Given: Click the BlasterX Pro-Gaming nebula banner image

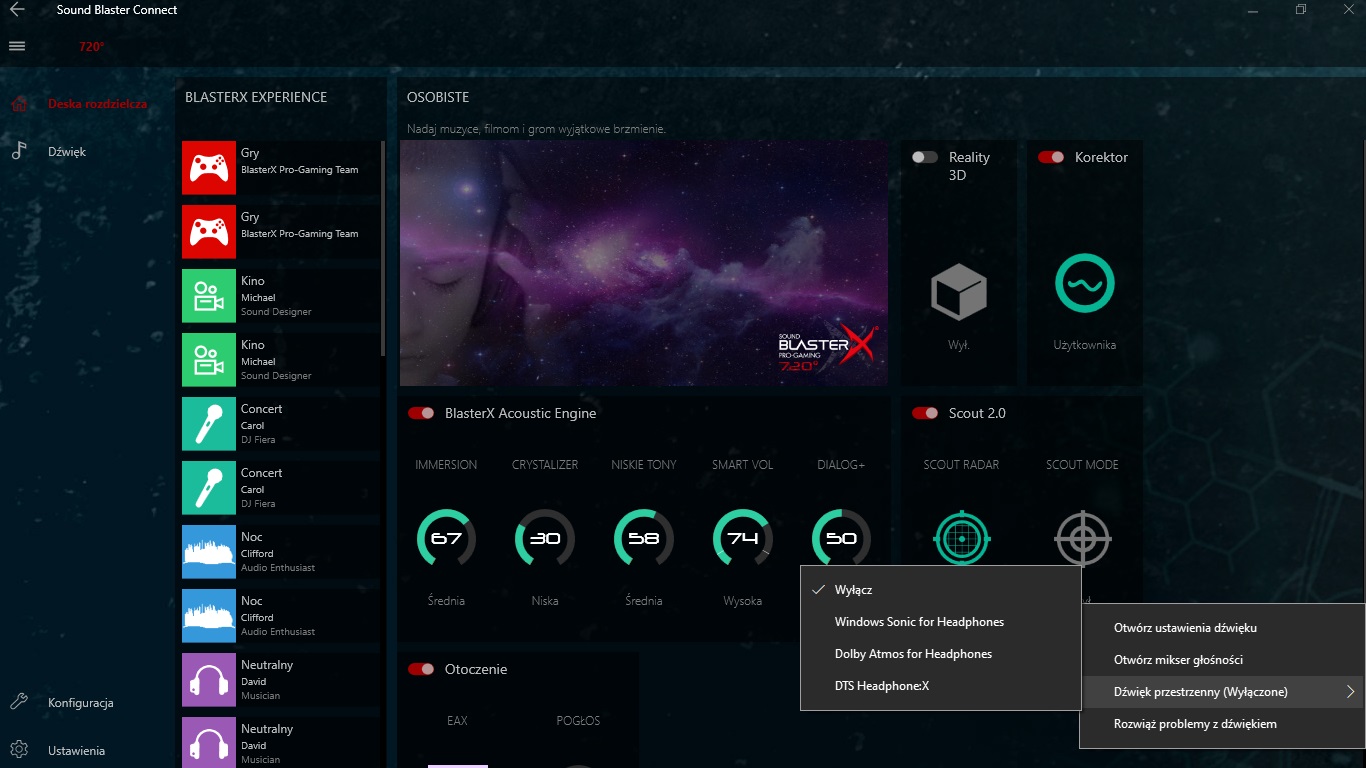Looking at the screenshot, I should 644,263.
